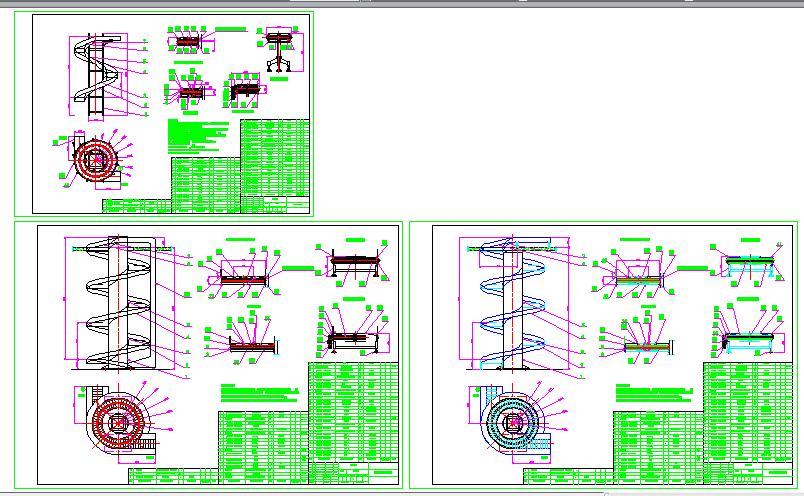
Task: Click the green parts table in the bottom-left sheet
Action: pos(264,423)
